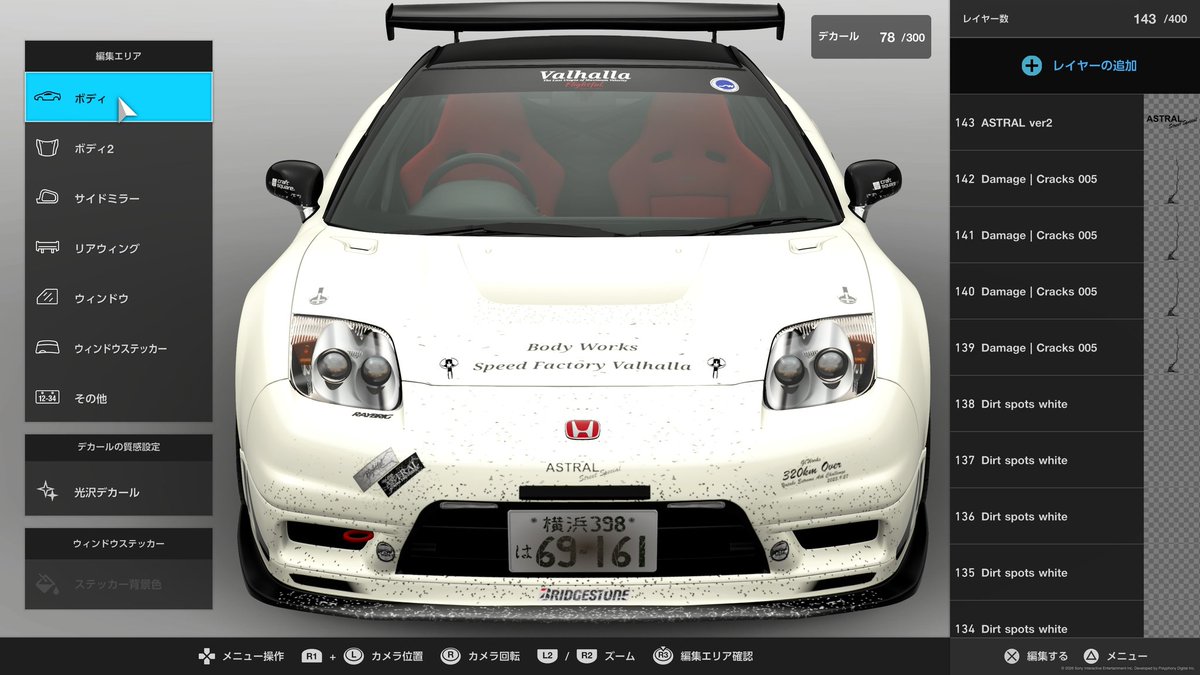Click the car body icon beside ボディ
The height and width of the screenshot is (675, 1200).
pyautogui.click(x=47, y=98)
